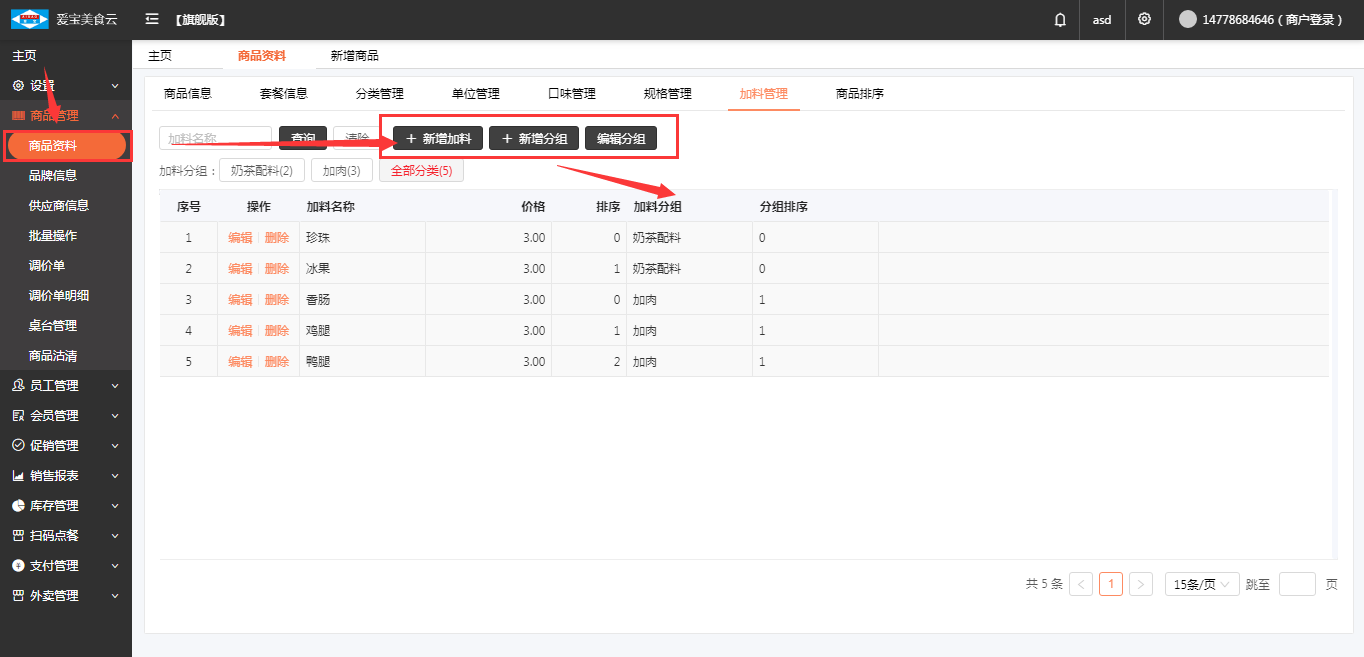Switch to the 规格管理 tab

(x=667, y=94)
